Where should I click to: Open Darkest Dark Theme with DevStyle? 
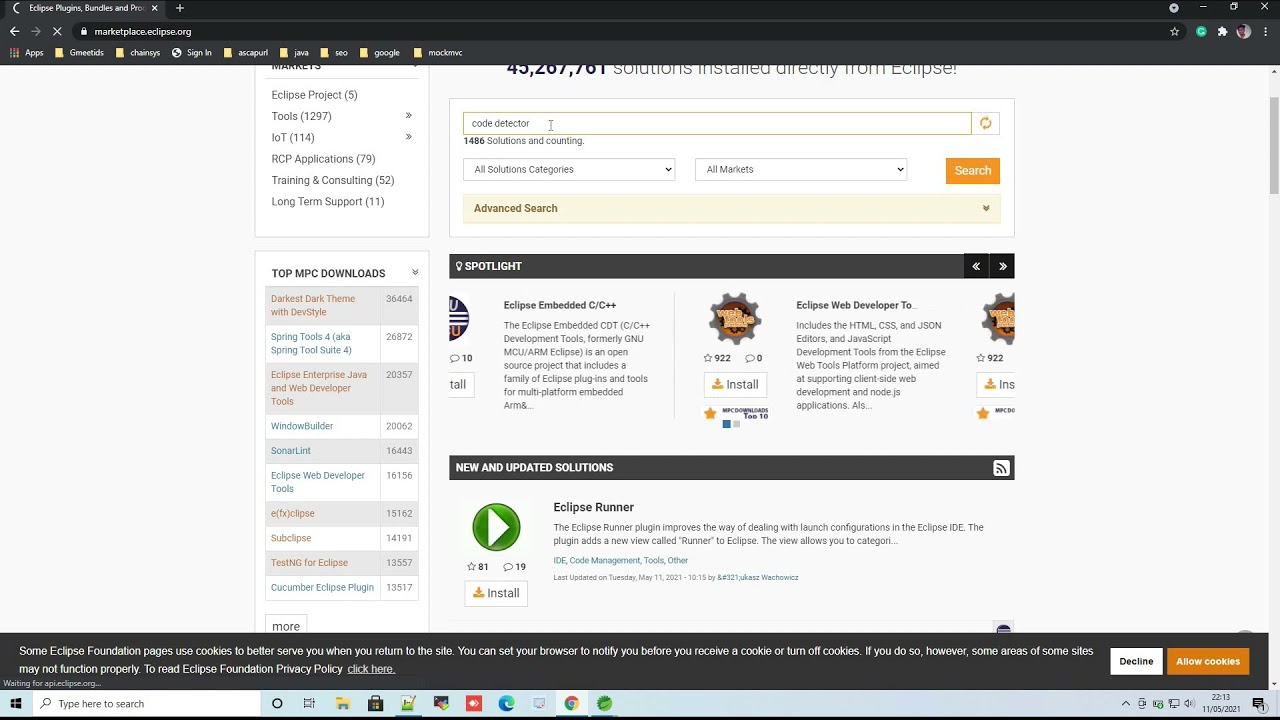pyautogui.click(x=313, y=305)
